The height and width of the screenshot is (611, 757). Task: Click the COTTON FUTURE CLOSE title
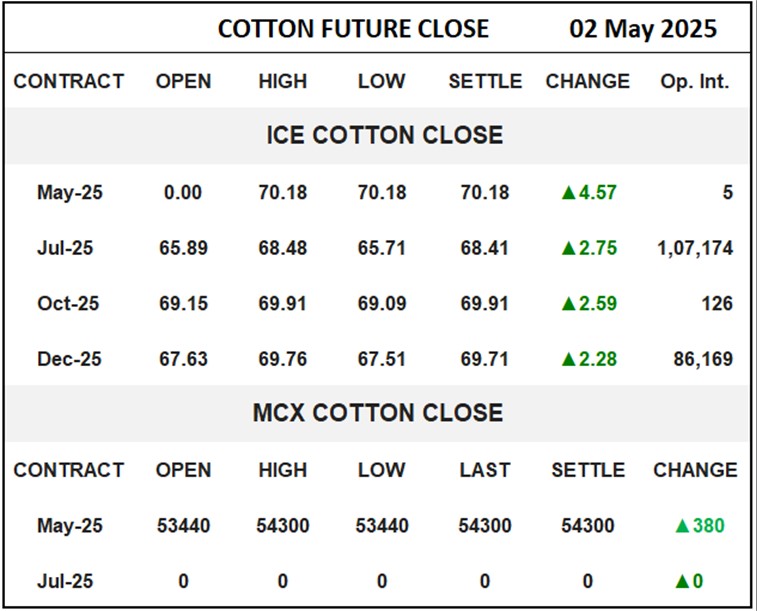pos(353,29)
